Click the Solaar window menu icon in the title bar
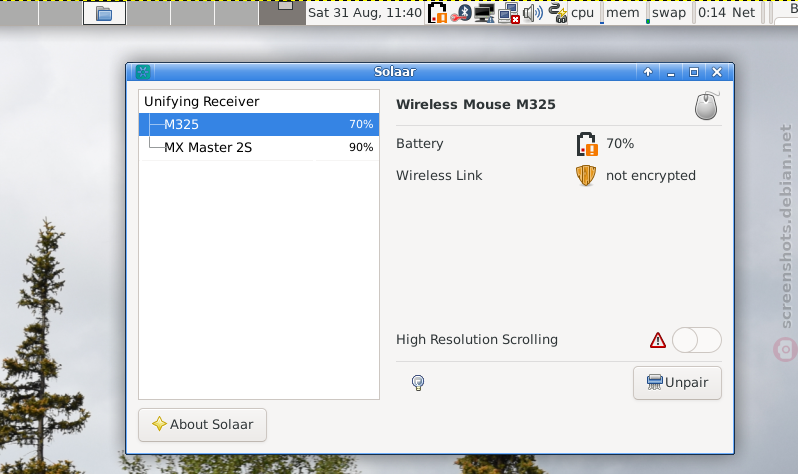Viewport: 798px width, 474px height. pos(143,72)
